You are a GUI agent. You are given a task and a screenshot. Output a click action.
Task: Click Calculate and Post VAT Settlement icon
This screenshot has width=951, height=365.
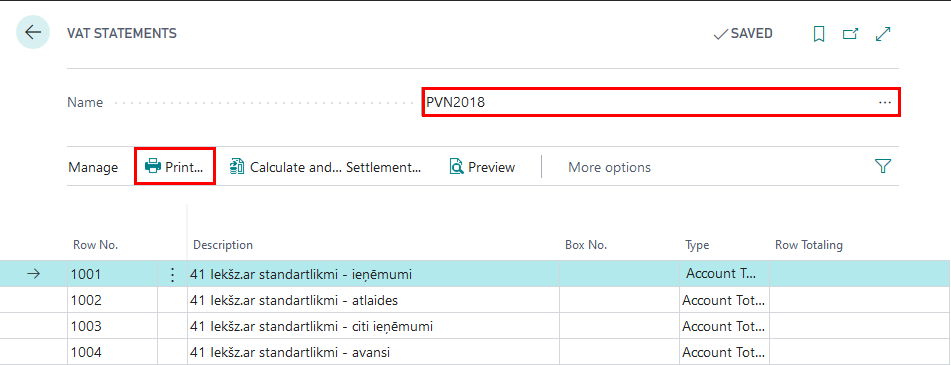pyautogui.click(x=237, y=167)
